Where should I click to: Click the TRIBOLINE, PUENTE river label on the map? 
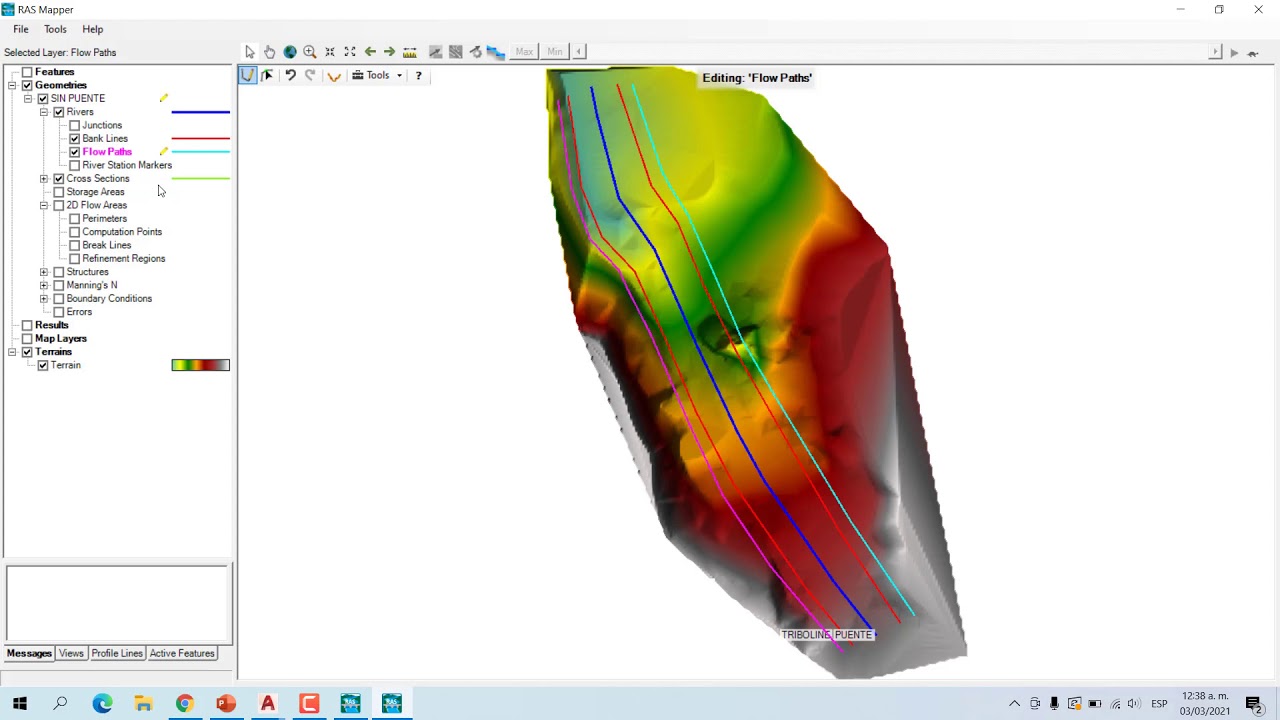pos(827,635)
